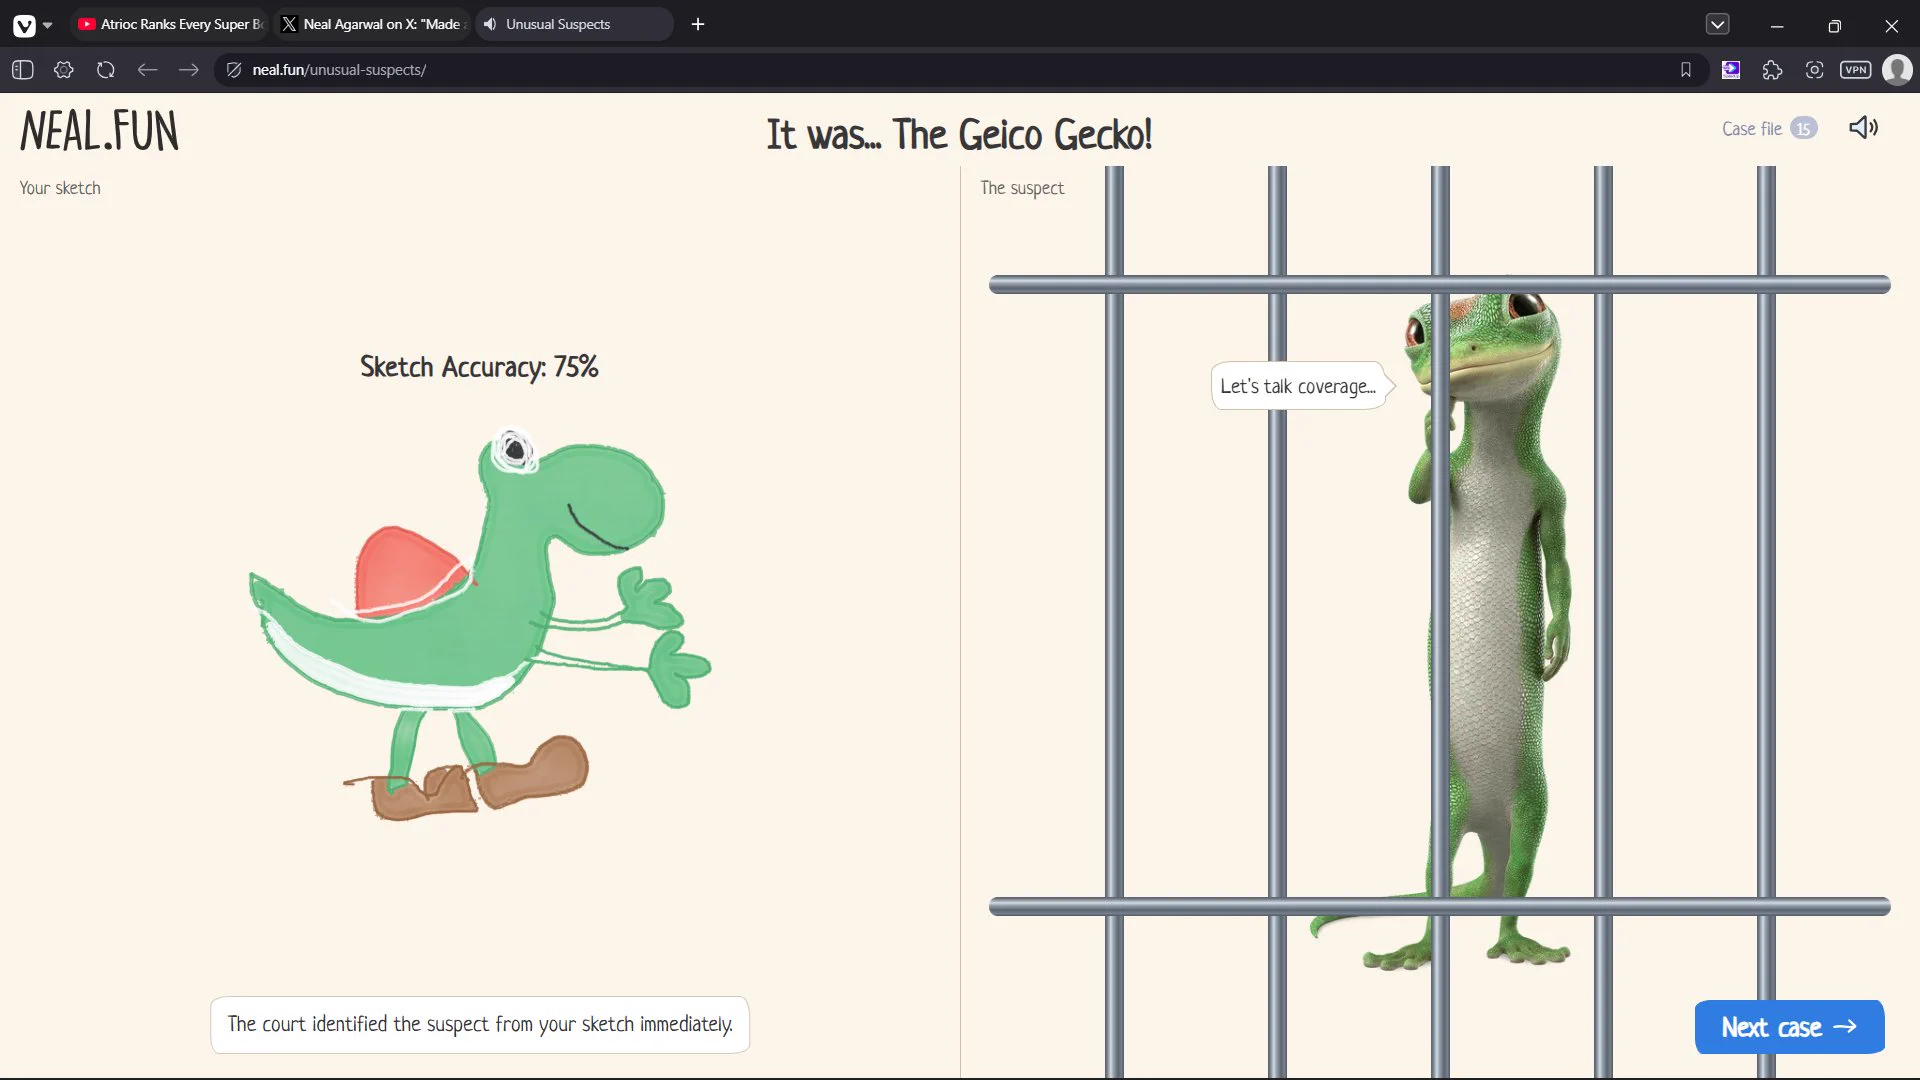Close the browser window
1920x1080 pixels.
(1891, 26)
